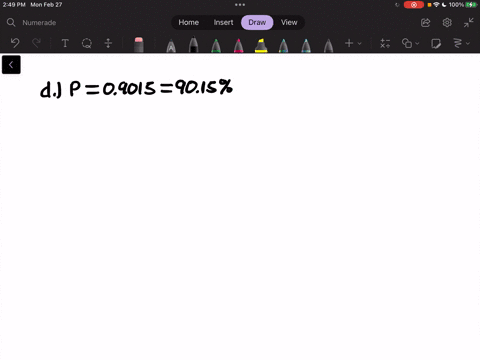Expand the ink style dropdown arrow
The width and height of the screenshot is (480, 360).
(x=468, y=43)
